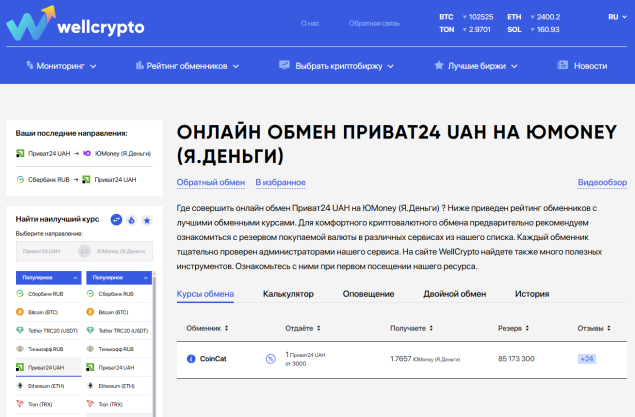
Task: Expand Выбрать криптобиржу menu
Action: (x=336, y=66)
